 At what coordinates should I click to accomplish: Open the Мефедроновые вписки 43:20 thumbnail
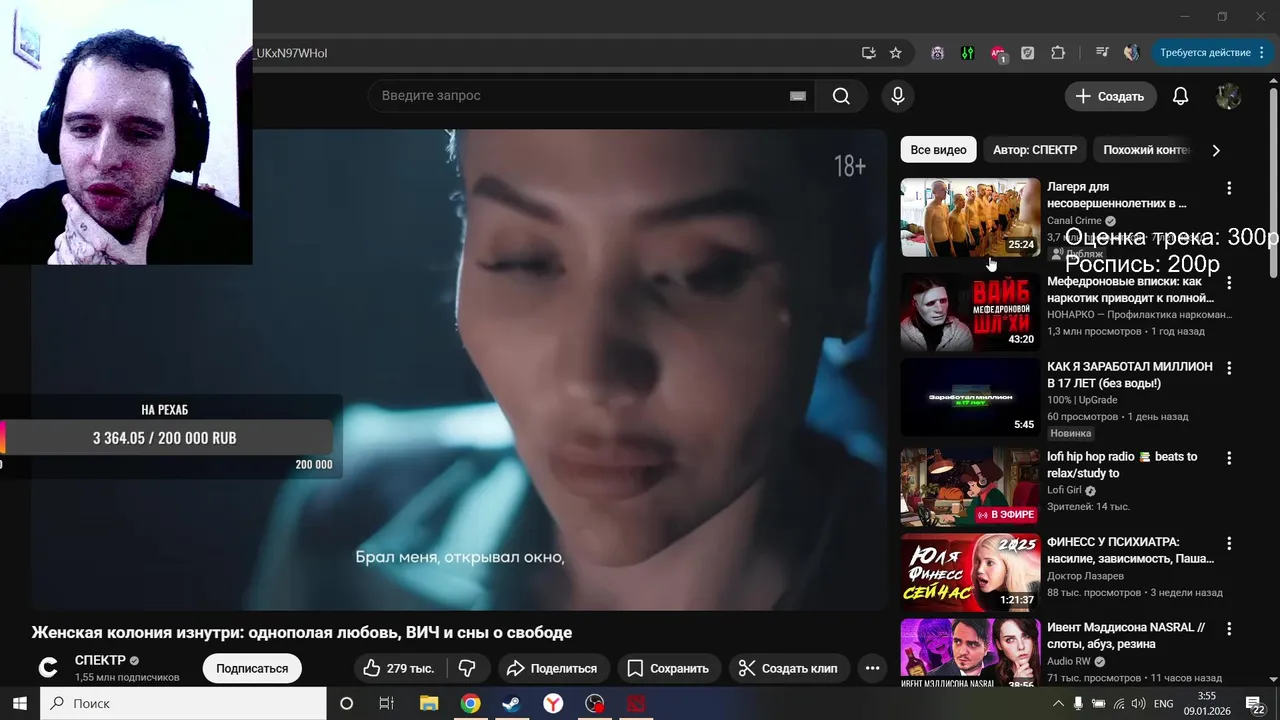click(x=970, y=312)
